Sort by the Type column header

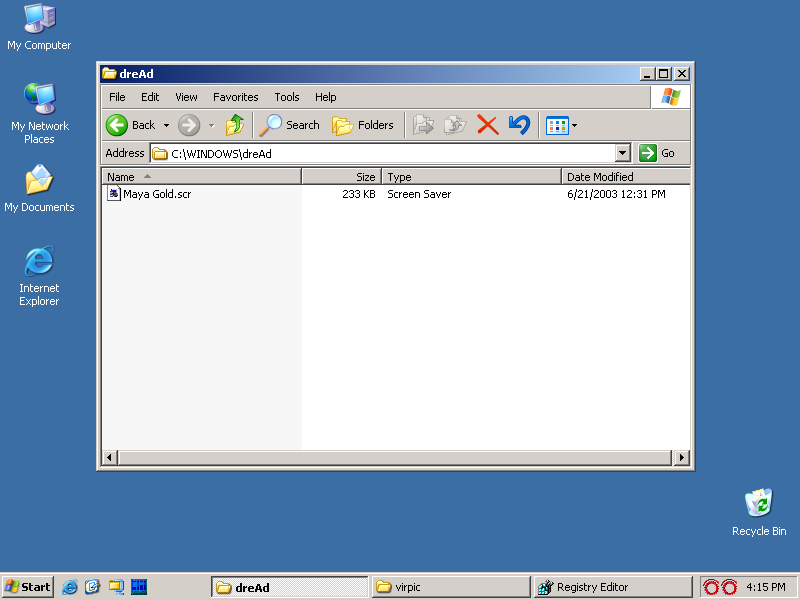[472, 177]
